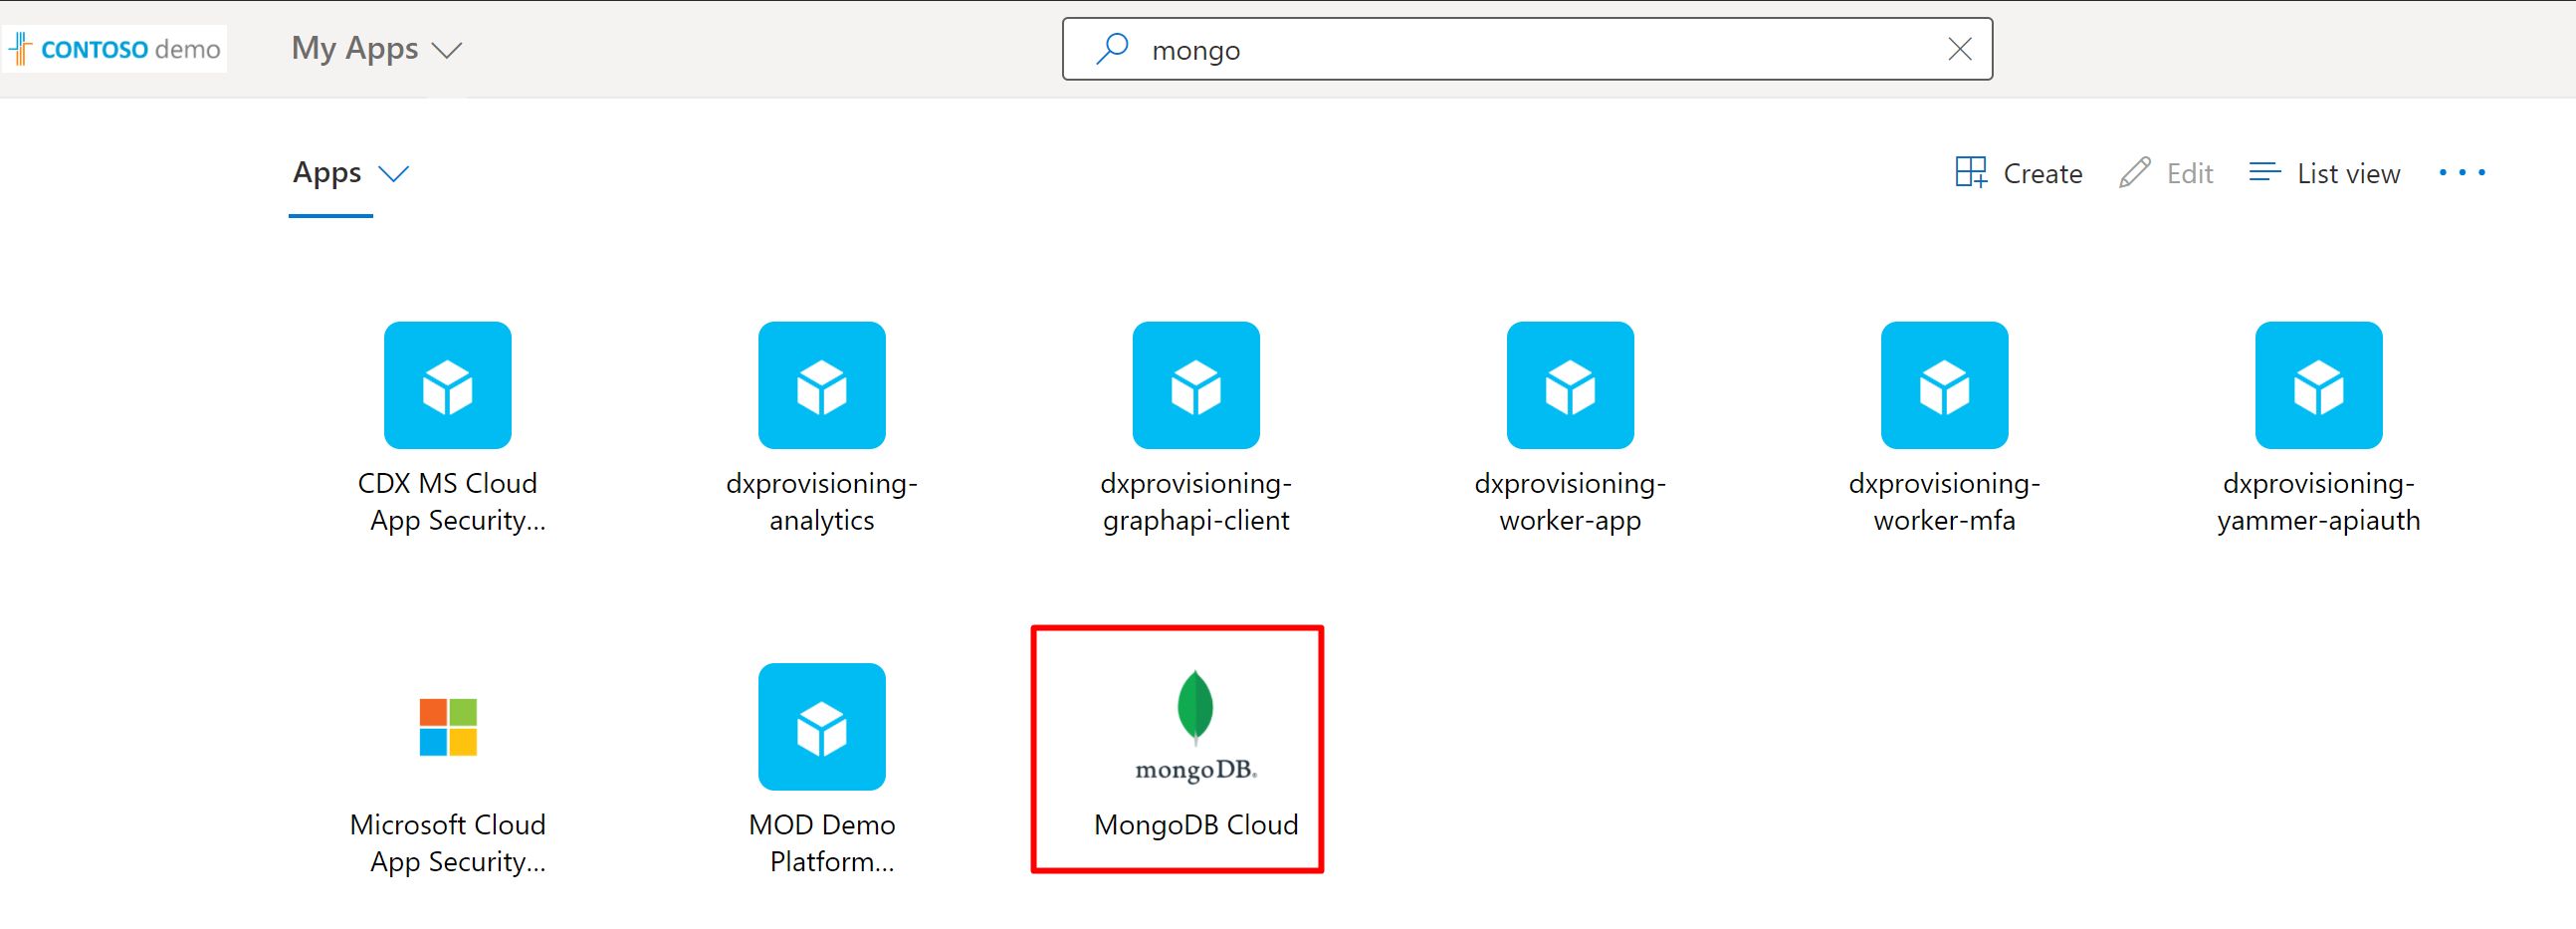
Task: Launch the dxprovisioning-analytics app icon
Action: (821, 385)
